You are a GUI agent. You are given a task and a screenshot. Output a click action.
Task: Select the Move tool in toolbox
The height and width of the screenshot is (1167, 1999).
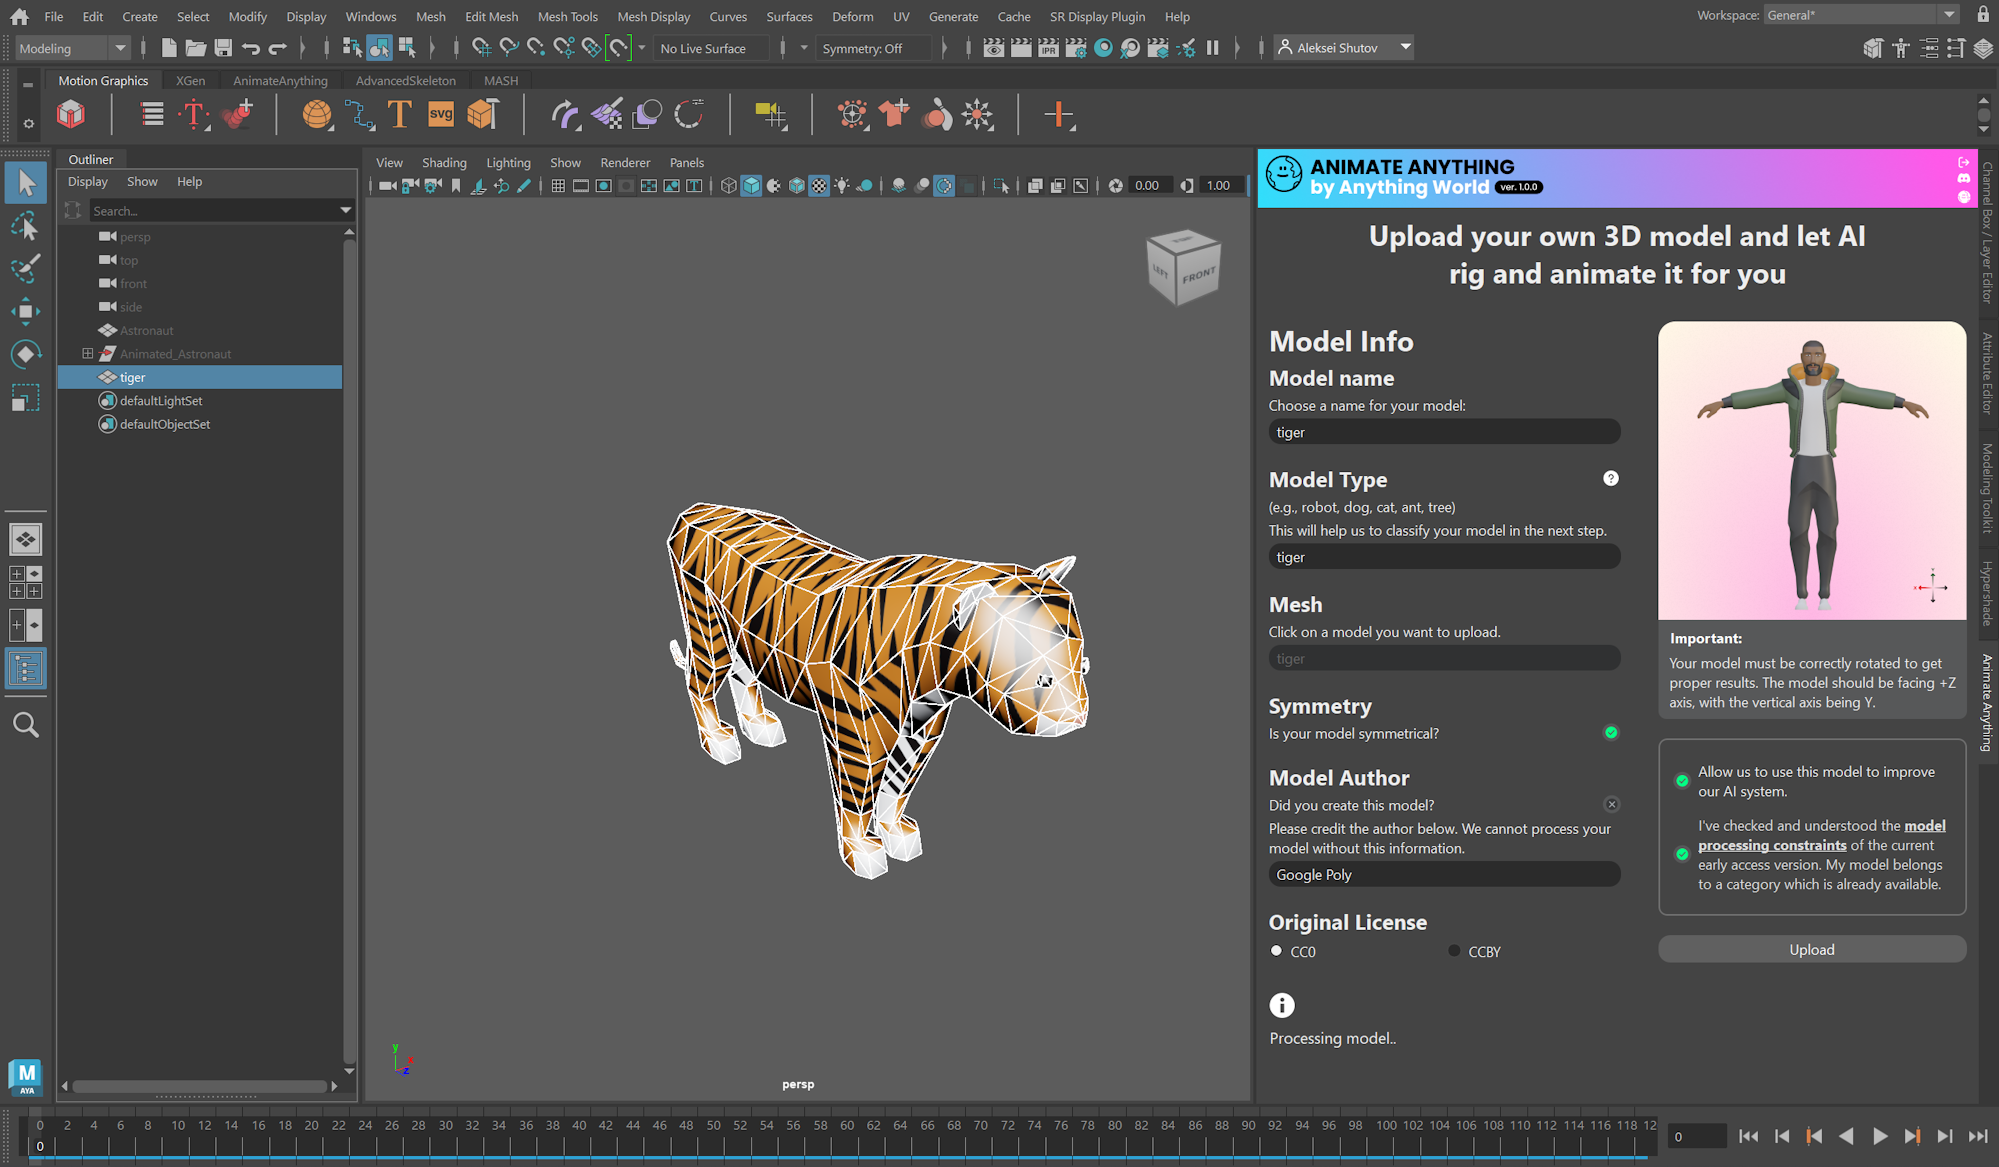pyautogui.click(x=25, y=311)
